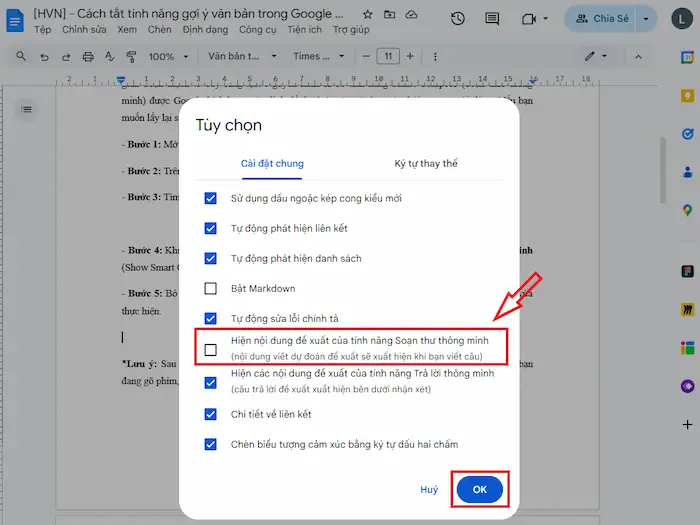Screen dimensions: 700x525
Task: Open the comments panel icon
Action: point(491,19)
